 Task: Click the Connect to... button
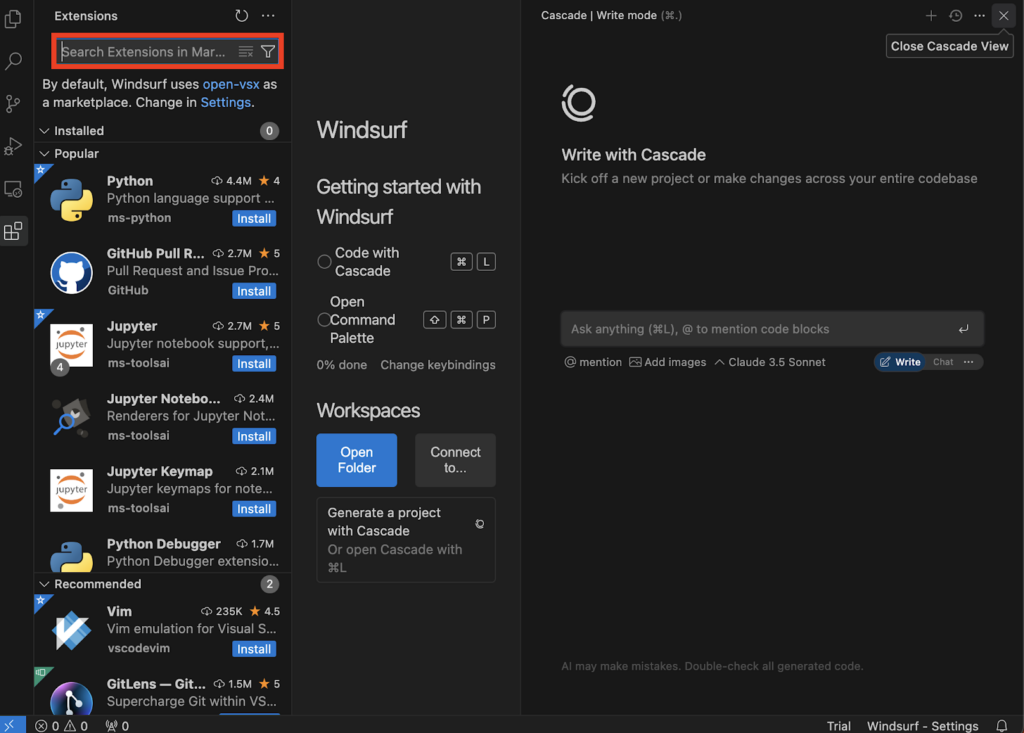point(455,460)
